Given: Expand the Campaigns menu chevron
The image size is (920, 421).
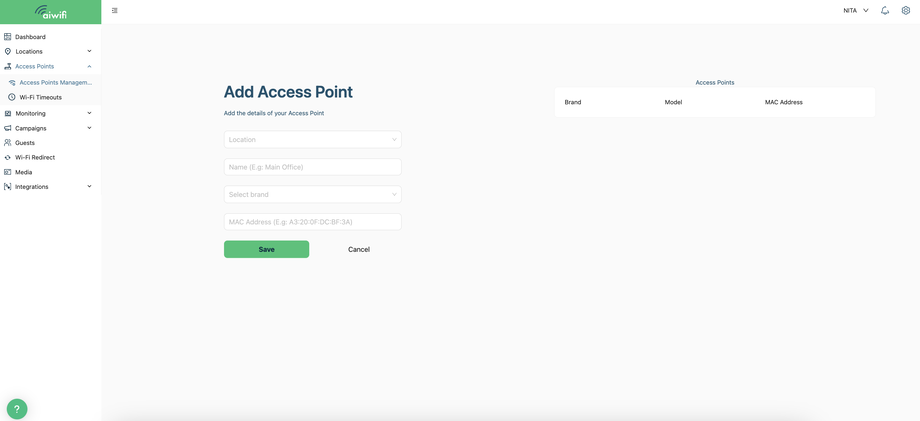Looking at the screenshot, I should [x=89, y=128].
